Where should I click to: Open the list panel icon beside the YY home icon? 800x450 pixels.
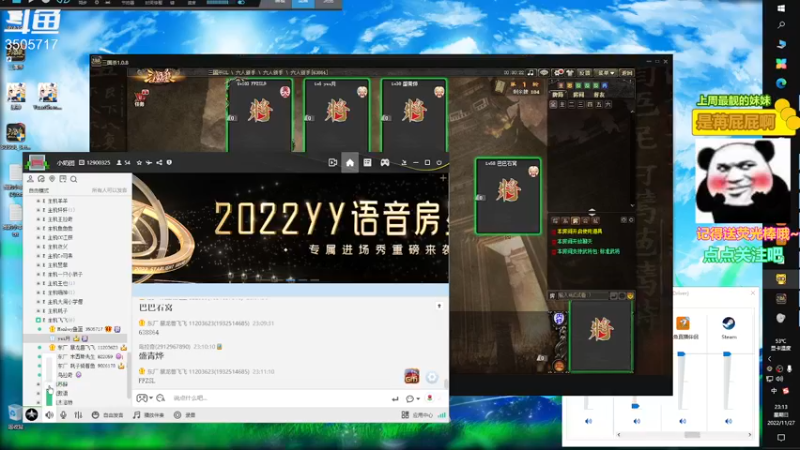[367, 163]
